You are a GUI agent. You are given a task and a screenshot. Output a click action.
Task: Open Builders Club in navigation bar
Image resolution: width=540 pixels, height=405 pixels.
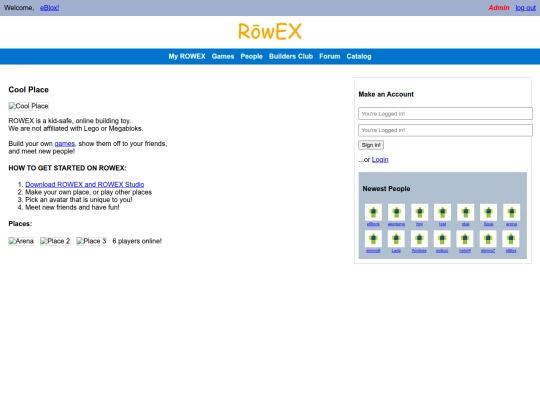[x=291, y=56]
